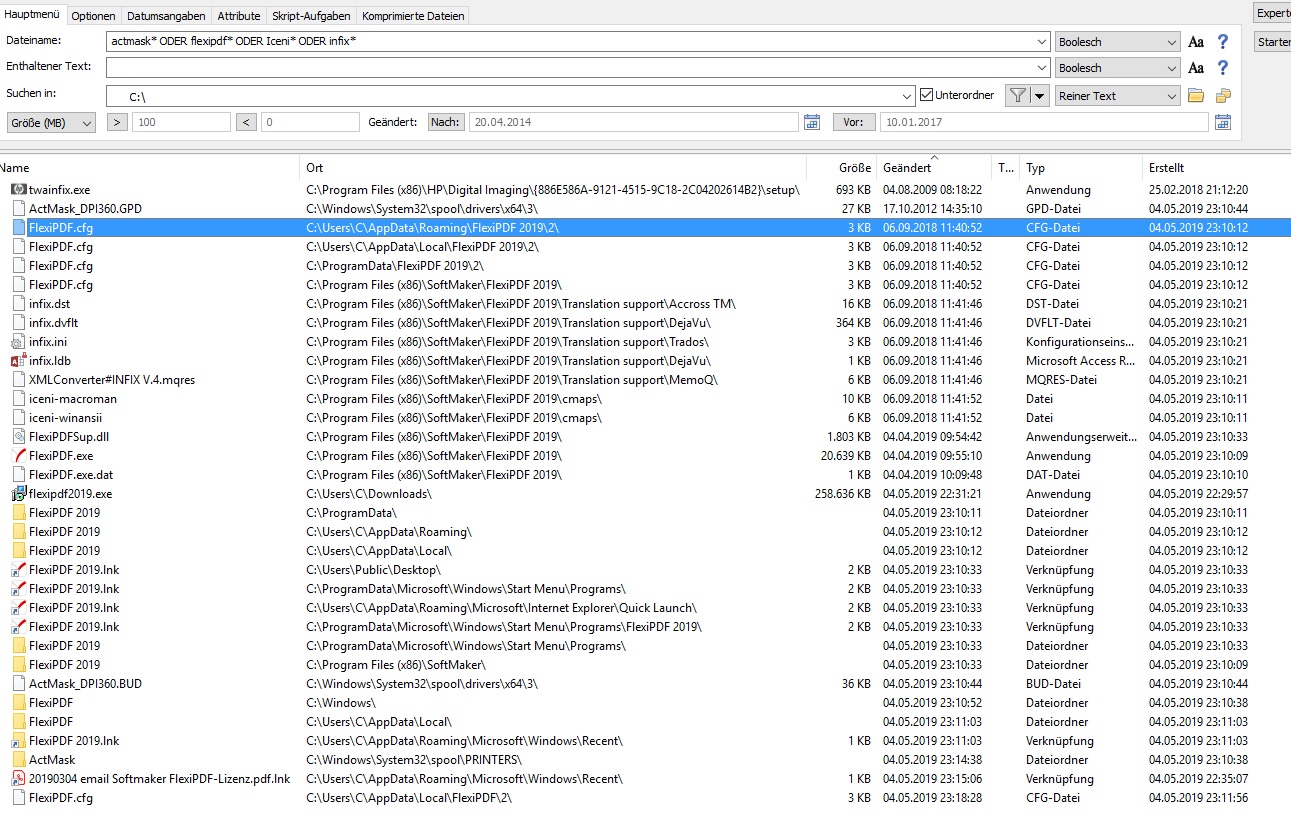Image resolution: width=1291 pixels, height=824 pixels.
Task: Open the multiple folders chooser icon
Action: (1222, 96)
